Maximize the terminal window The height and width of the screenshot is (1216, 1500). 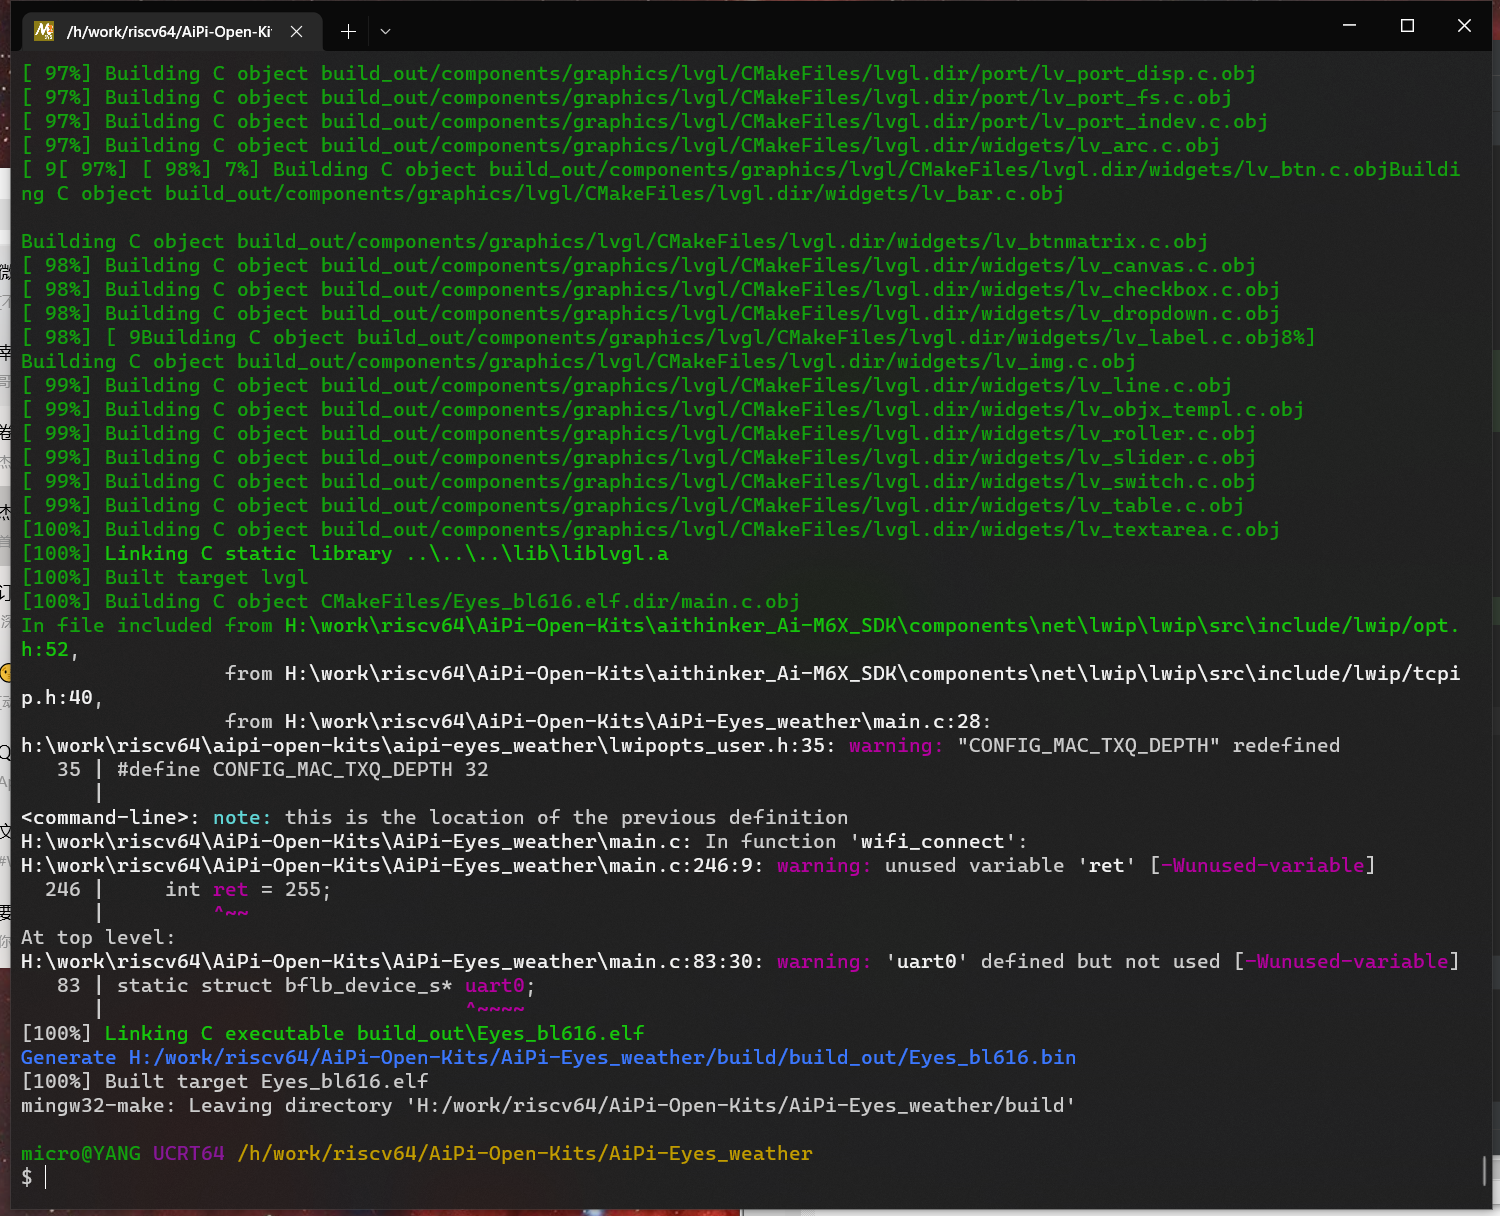[1407, 25]
